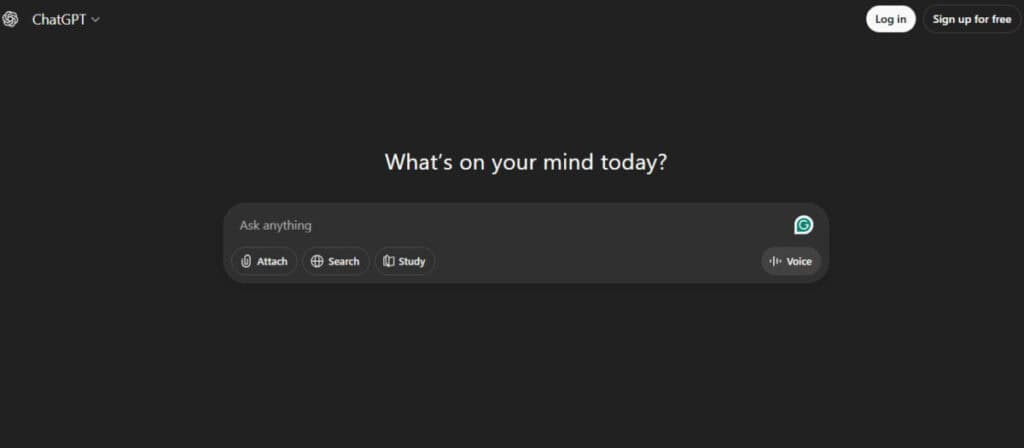The height and width of the screenshot is (448, 1024).
Task: Expand the chevron beside ChatGPT title
Action: [x=96, y=20]
